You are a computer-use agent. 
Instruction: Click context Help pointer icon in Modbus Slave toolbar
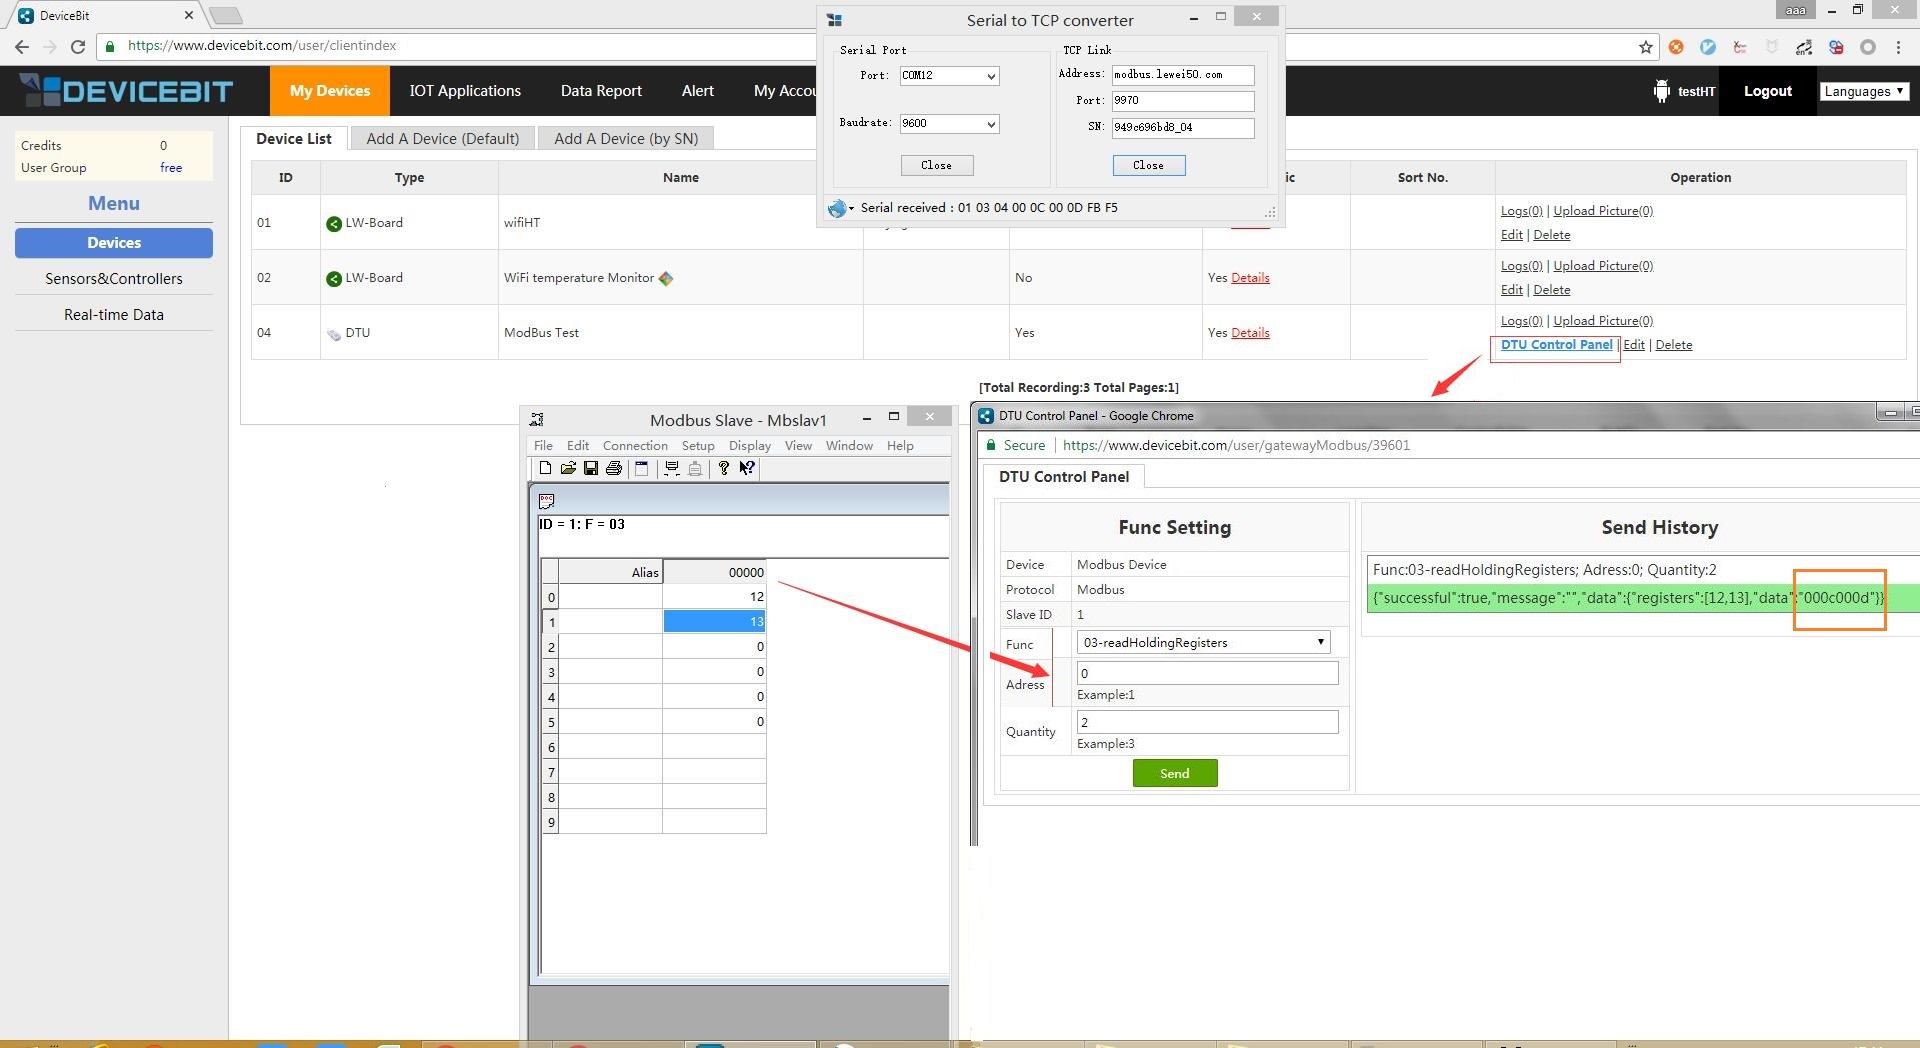coord(747,468)
